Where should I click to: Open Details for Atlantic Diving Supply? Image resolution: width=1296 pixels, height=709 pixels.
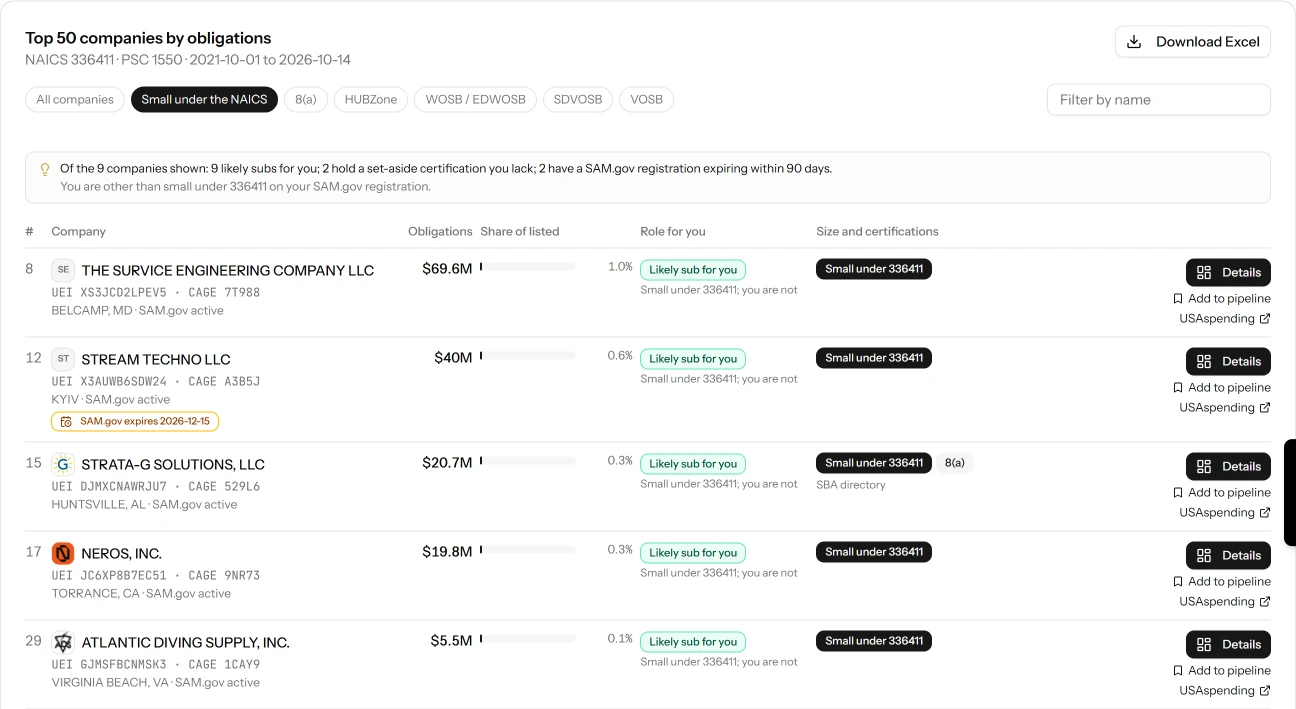1228,644
